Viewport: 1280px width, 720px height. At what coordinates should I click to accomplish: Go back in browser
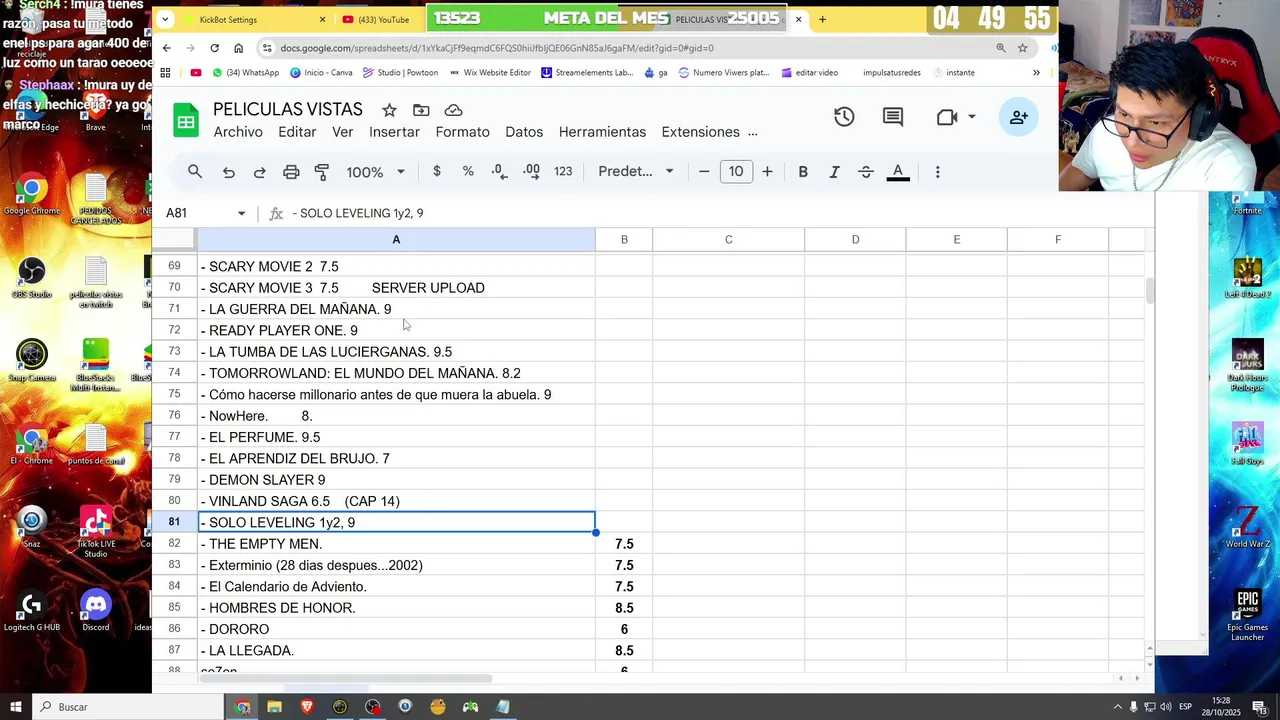(167, 48)
